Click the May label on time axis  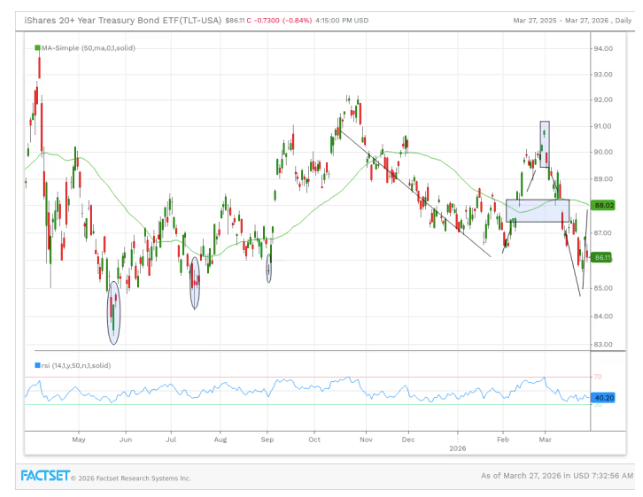click(x=79, y=440)
